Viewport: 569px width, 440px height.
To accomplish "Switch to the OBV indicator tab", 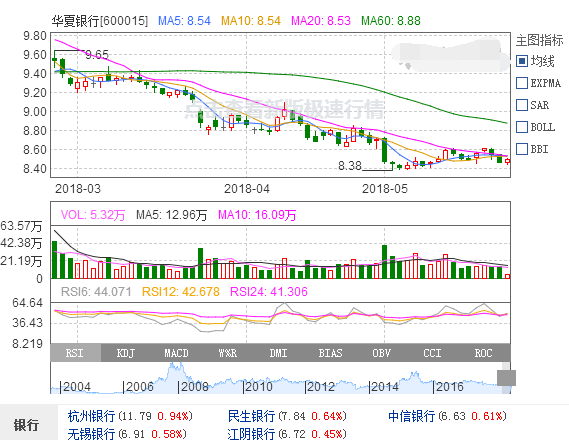I will [x=381, y=353].
